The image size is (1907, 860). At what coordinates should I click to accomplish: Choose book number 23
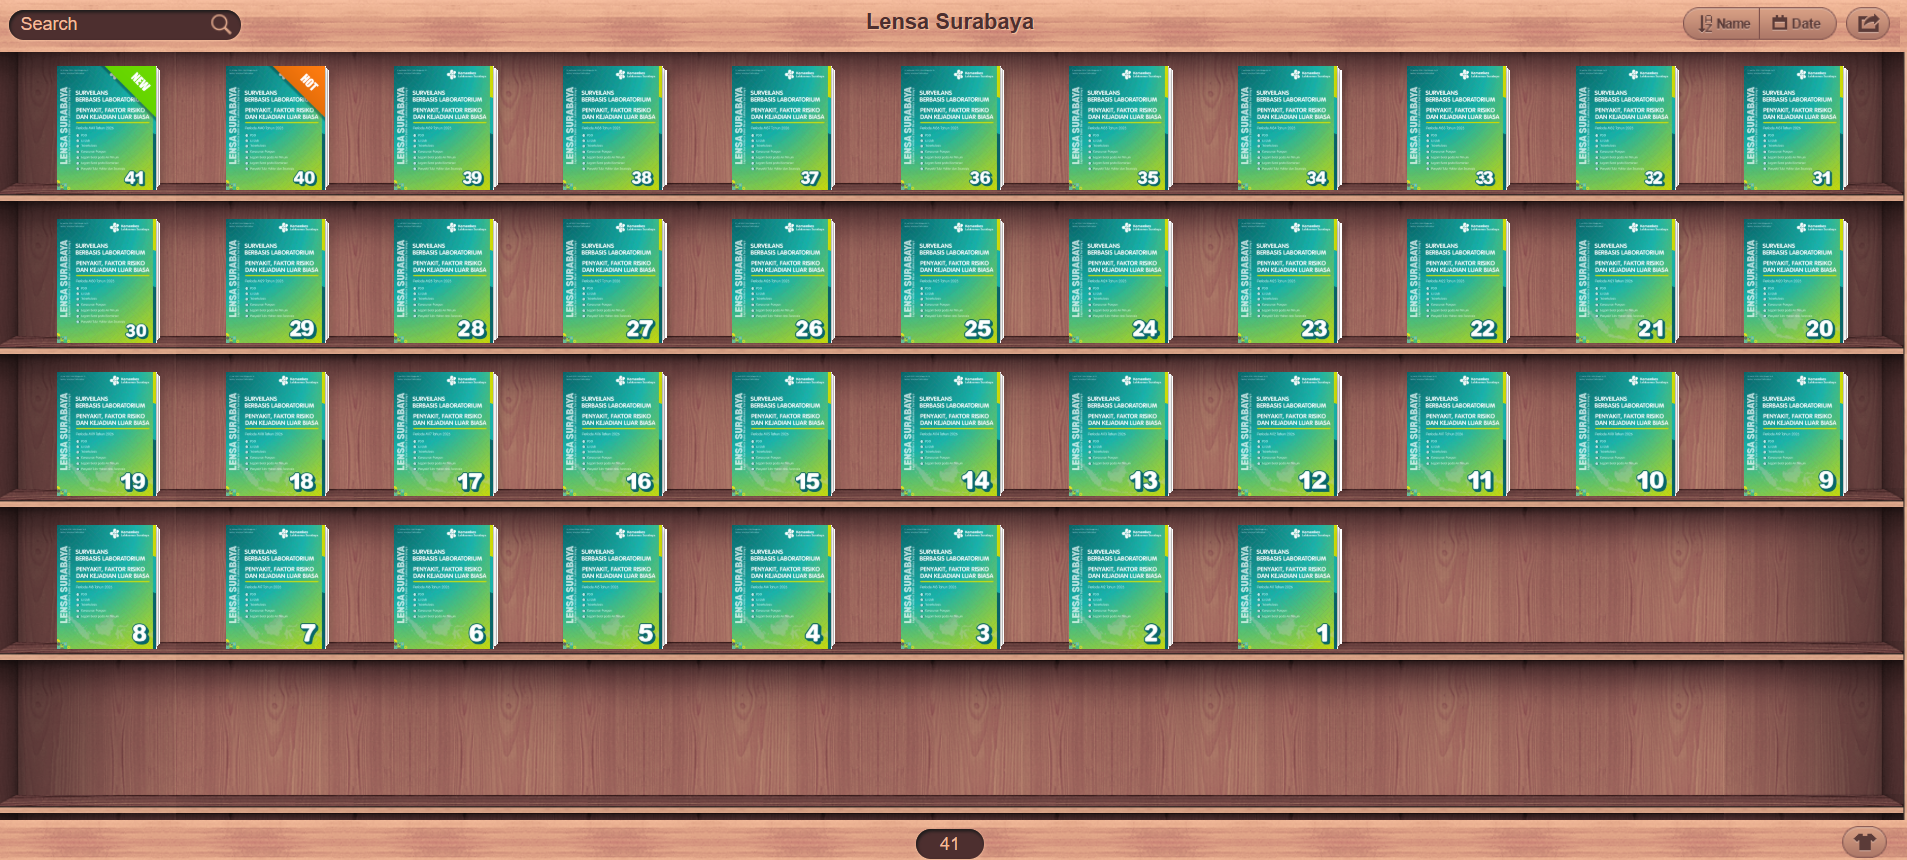(1289, 281)
